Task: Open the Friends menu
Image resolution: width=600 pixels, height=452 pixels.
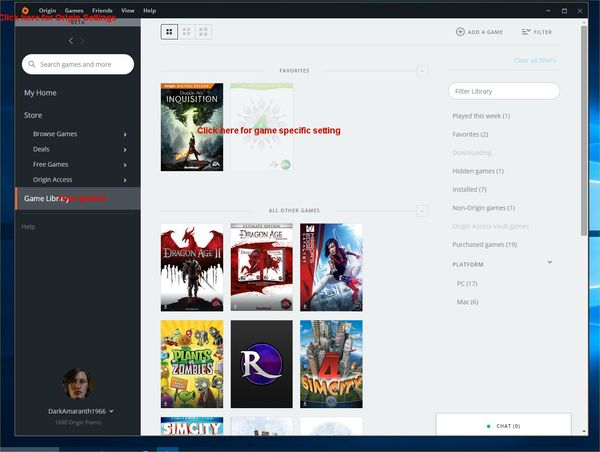Action: [x=102, y=11]
